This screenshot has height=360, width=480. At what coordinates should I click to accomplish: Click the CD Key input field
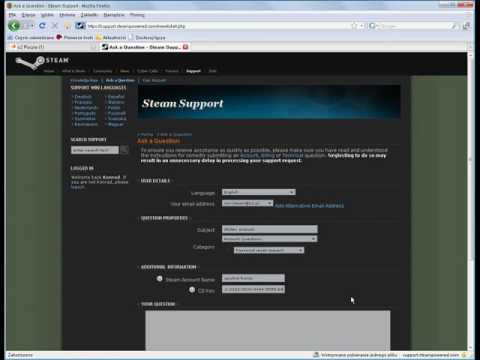point(253,289)
